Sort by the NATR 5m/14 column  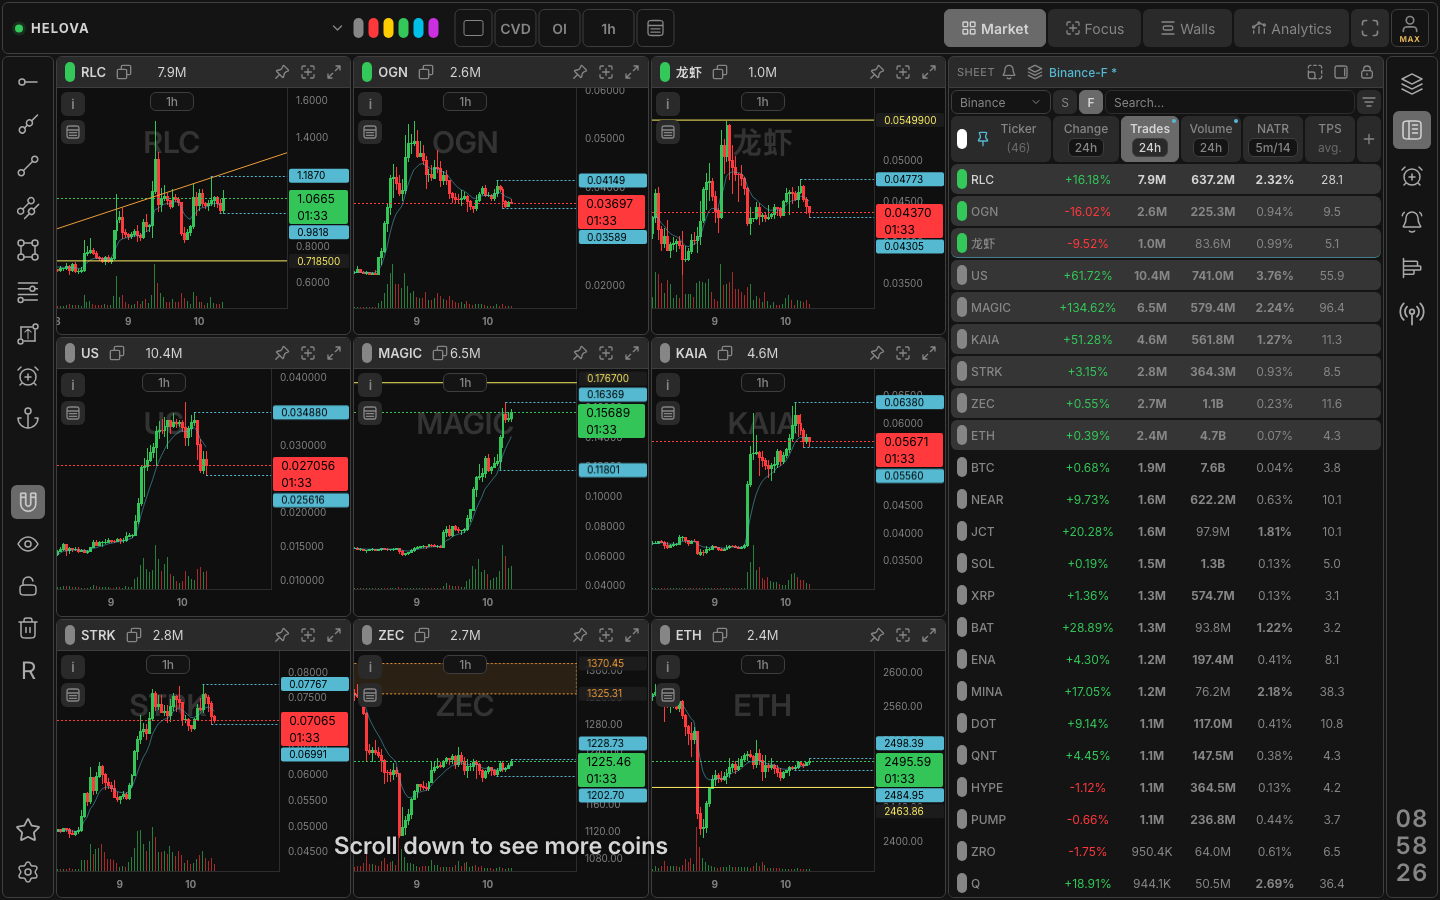[x=1273, y=139]
